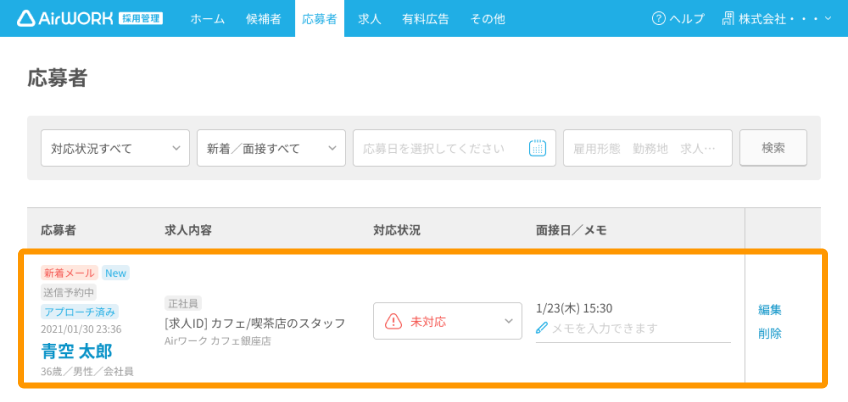Viewport: 848px width, 402px height.
Task: Open the 新着／面接すべて dropdown
Action: [271, 148]
